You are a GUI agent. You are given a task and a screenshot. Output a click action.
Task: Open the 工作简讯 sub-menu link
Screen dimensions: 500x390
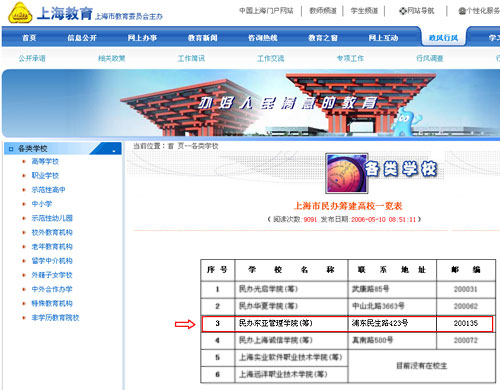click(191, 59)
